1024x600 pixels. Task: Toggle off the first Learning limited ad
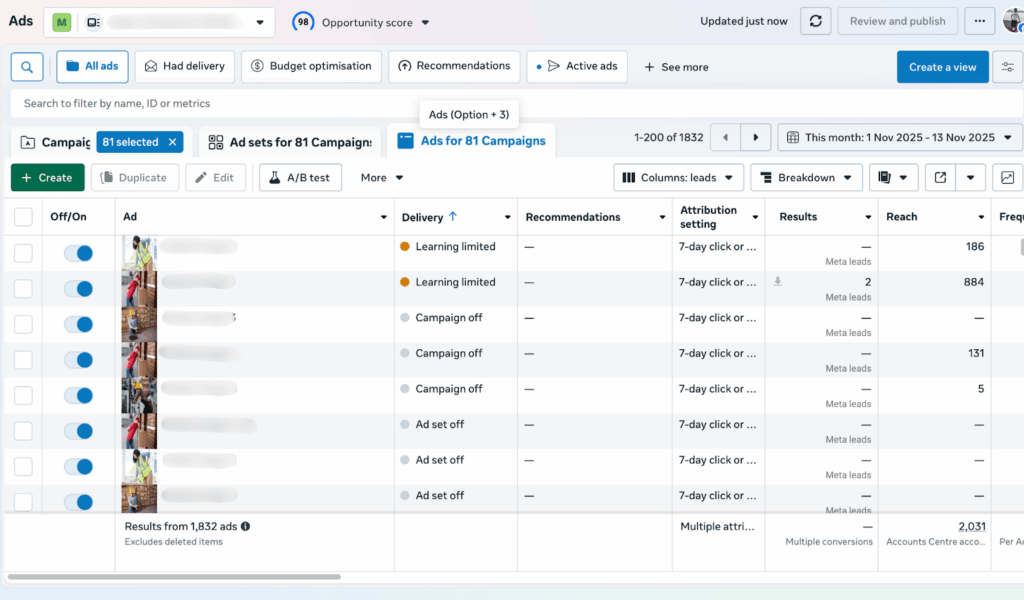click(78, 254)
